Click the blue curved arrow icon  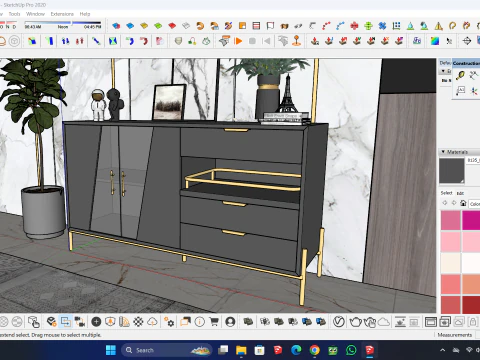pos(129,41)
